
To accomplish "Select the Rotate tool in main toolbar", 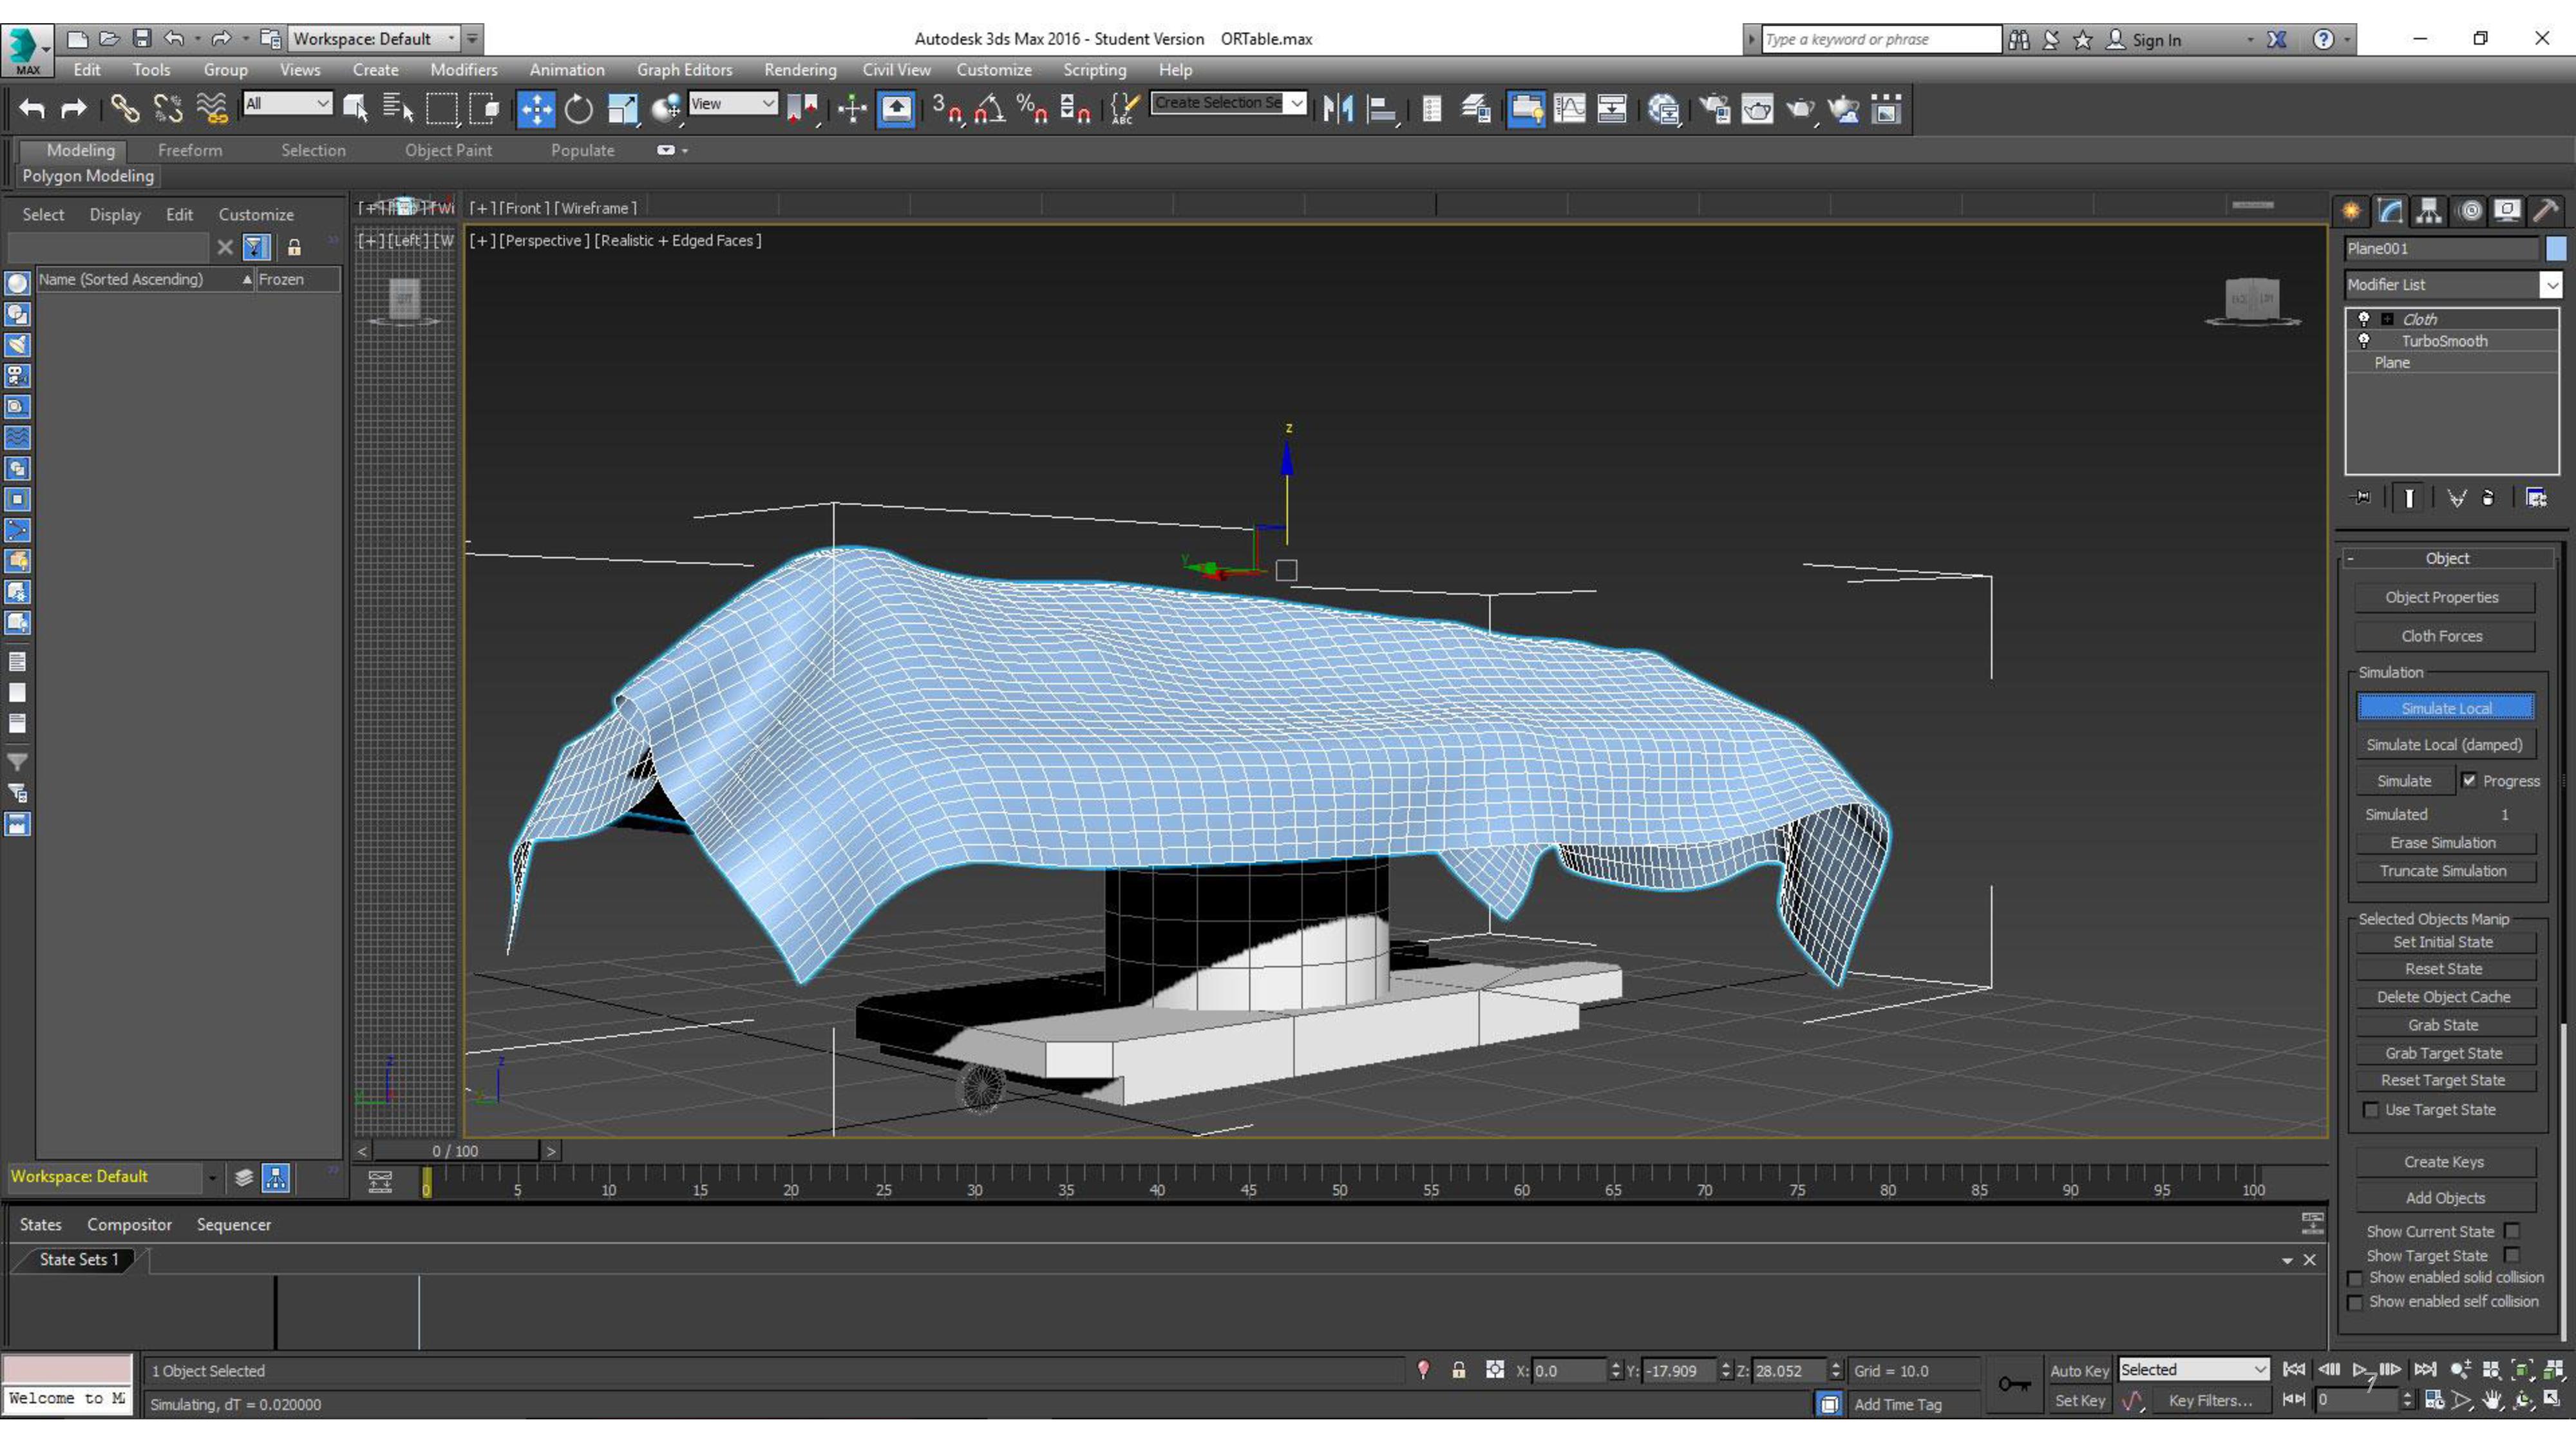I will click(x=578, y=108).
